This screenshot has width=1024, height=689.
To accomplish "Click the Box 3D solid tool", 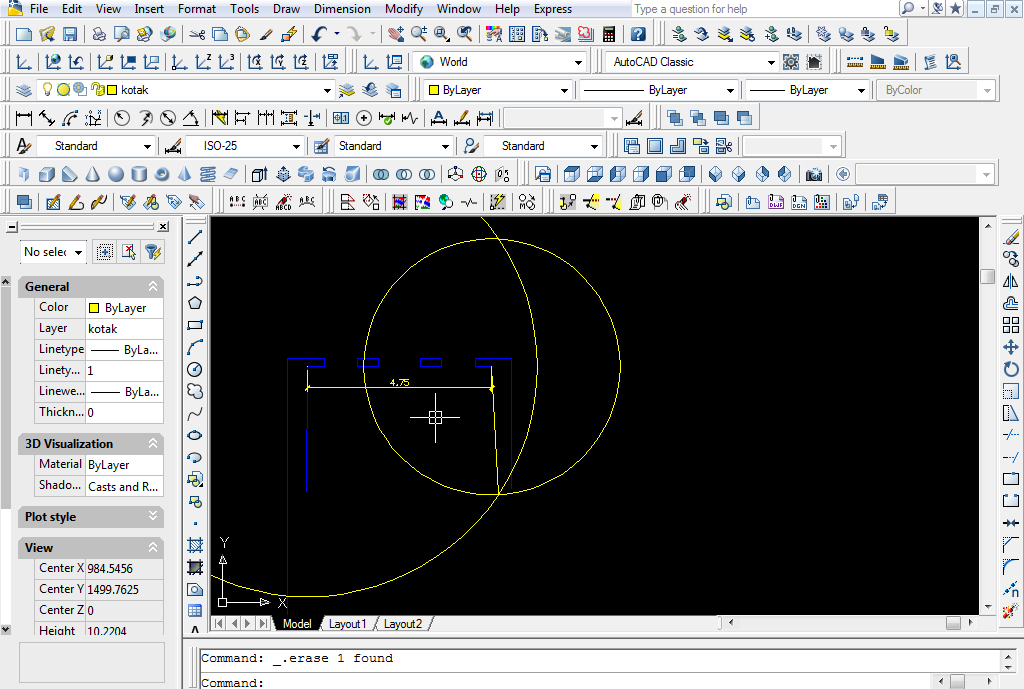I will point(46,174).
